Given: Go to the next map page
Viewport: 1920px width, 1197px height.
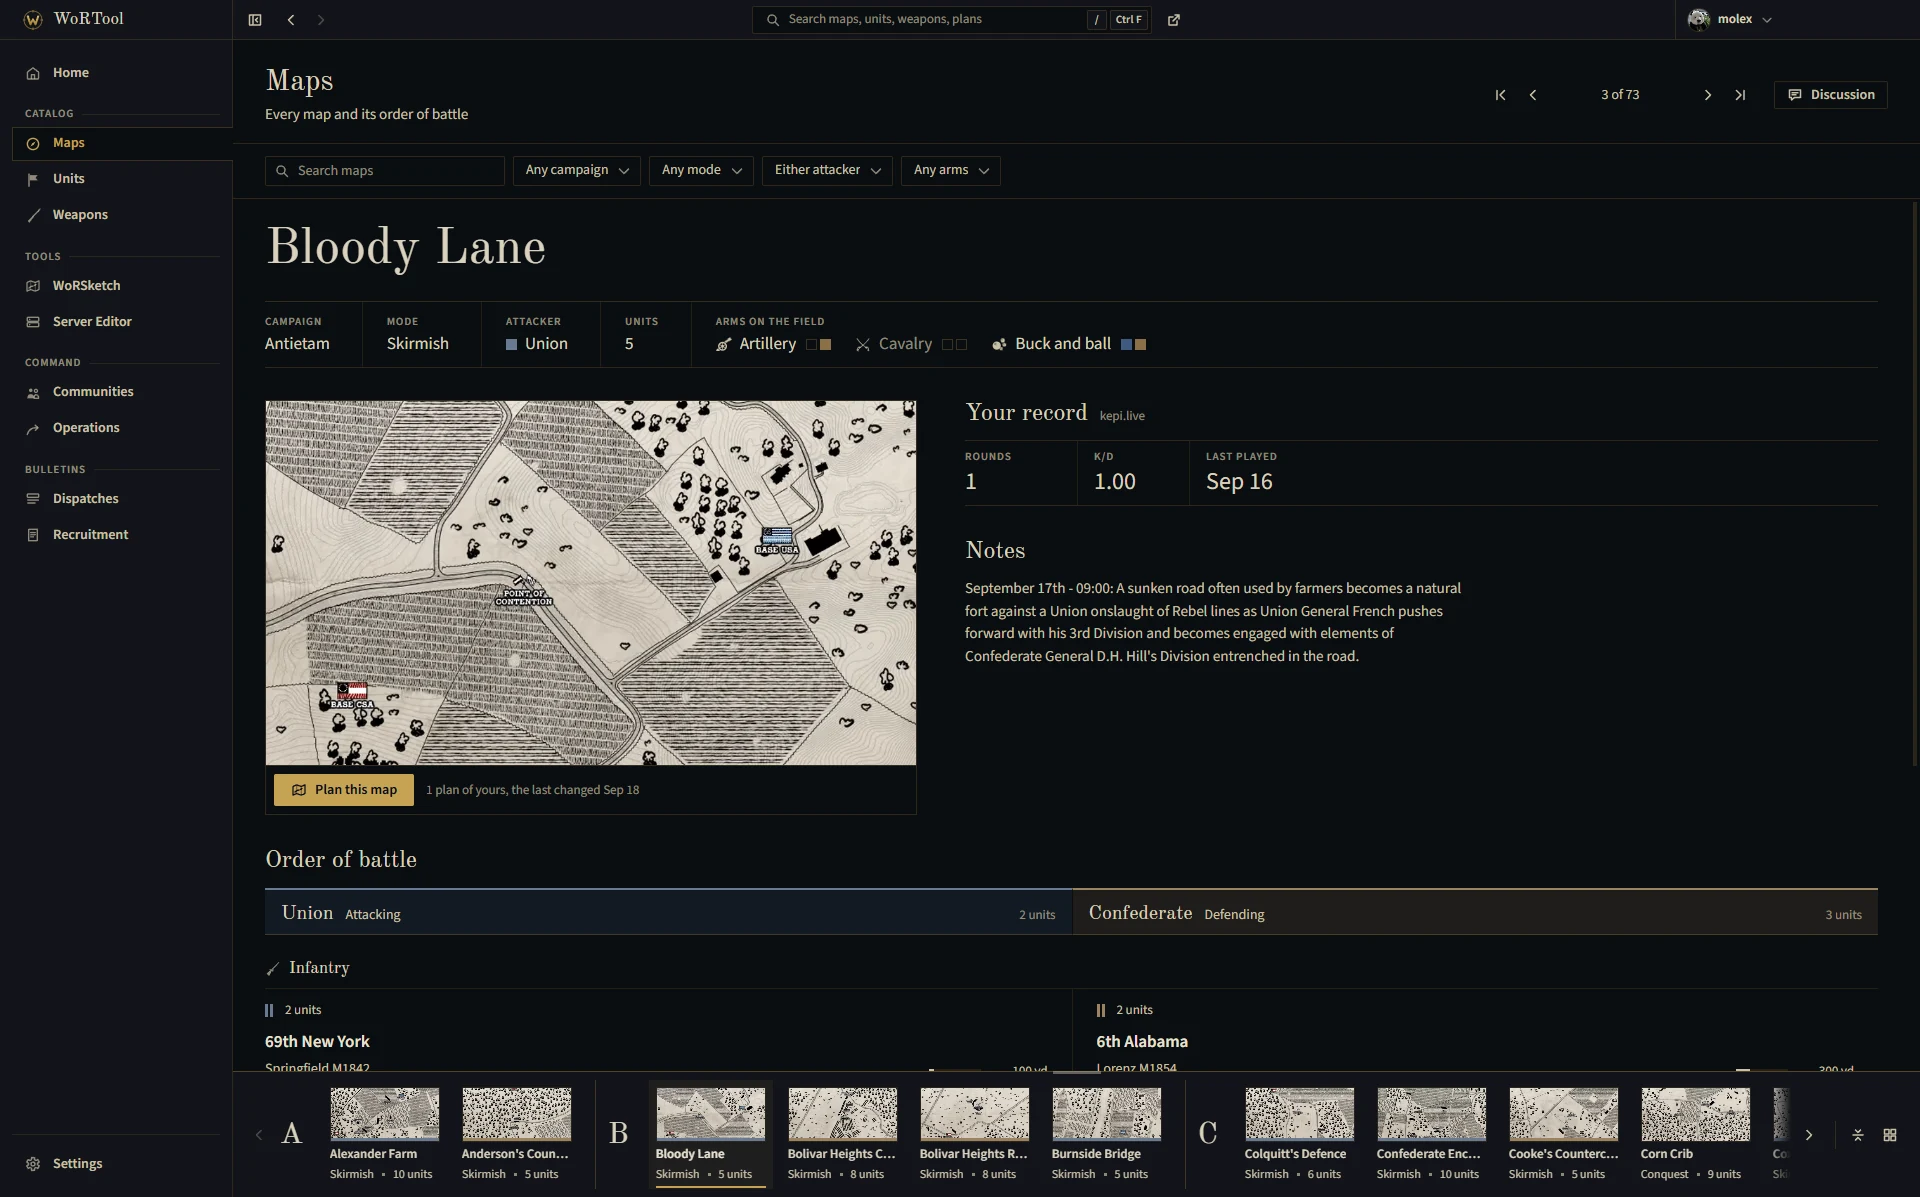Looking at the screenshot, I should pos(1708,95).
